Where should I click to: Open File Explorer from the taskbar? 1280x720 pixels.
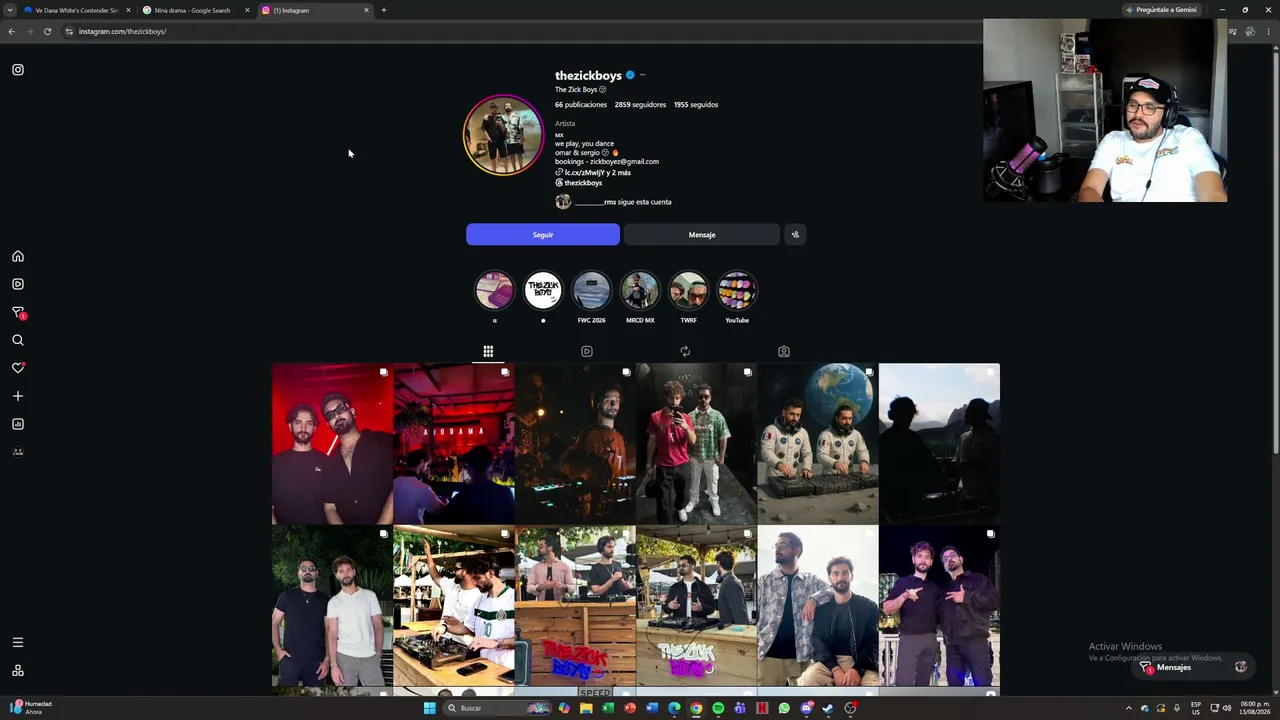(586, 708)
